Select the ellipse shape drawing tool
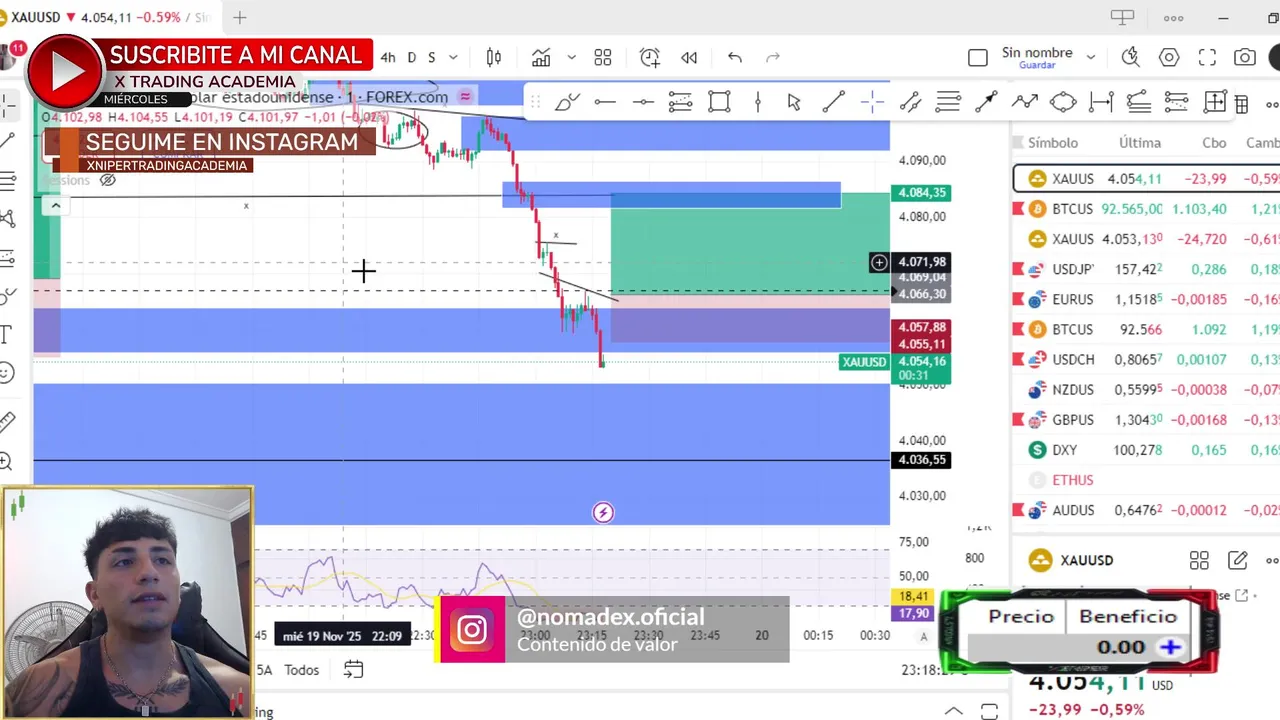Image resolution: width=1280 pixels, height=720 pixels. point(1063,102)
